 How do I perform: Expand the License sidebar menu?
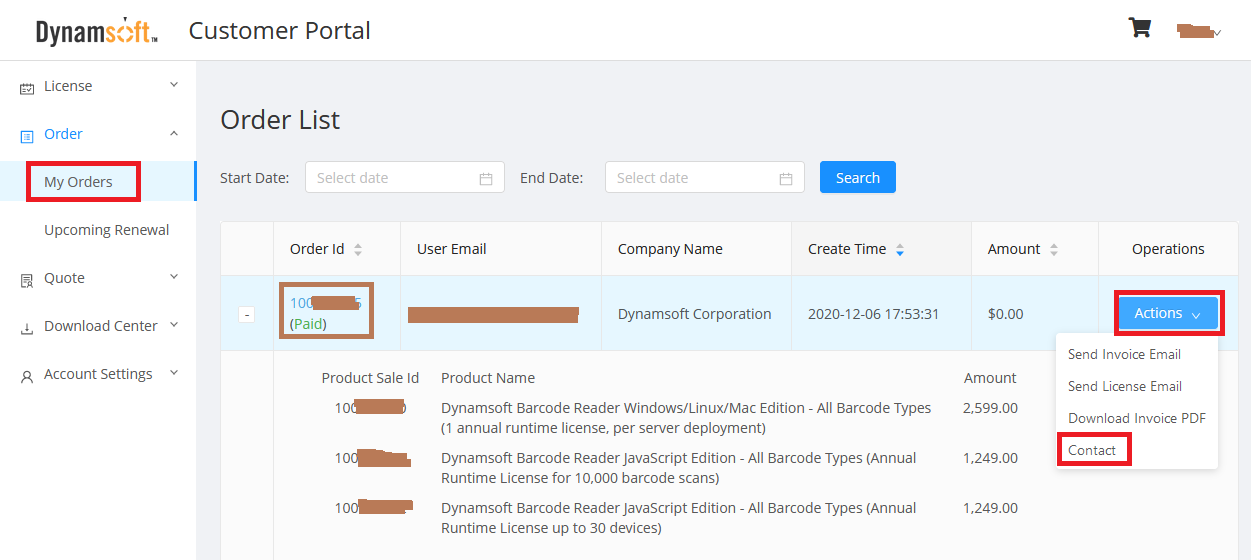tap(174, 86)
